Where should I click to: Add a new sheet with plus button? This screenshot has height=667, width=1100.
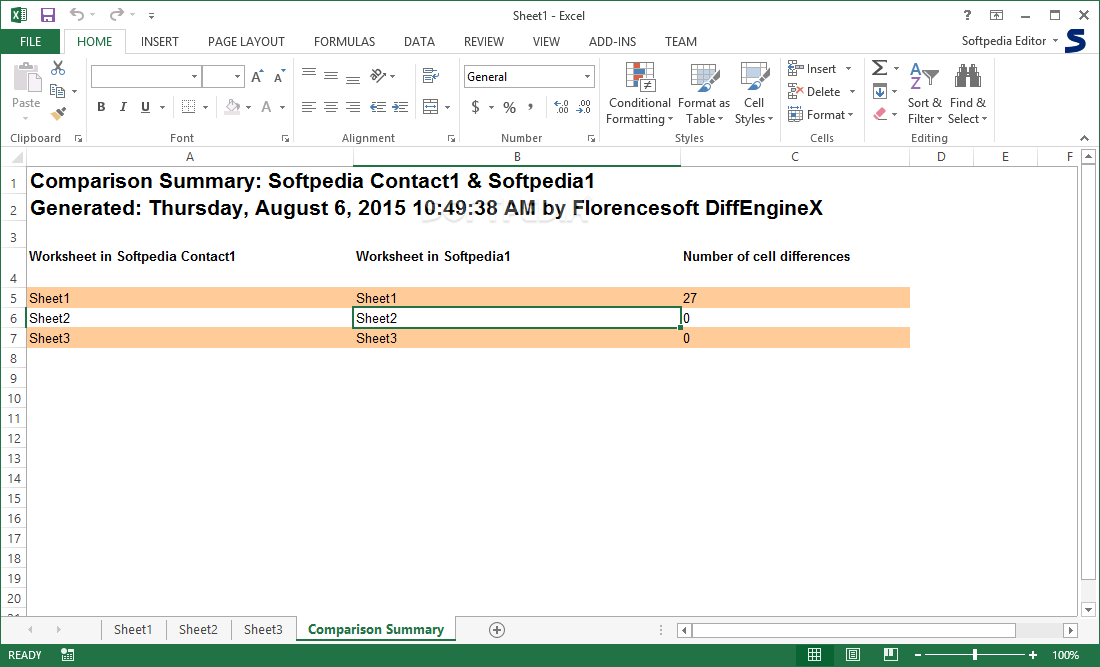(x=497, y=630)
